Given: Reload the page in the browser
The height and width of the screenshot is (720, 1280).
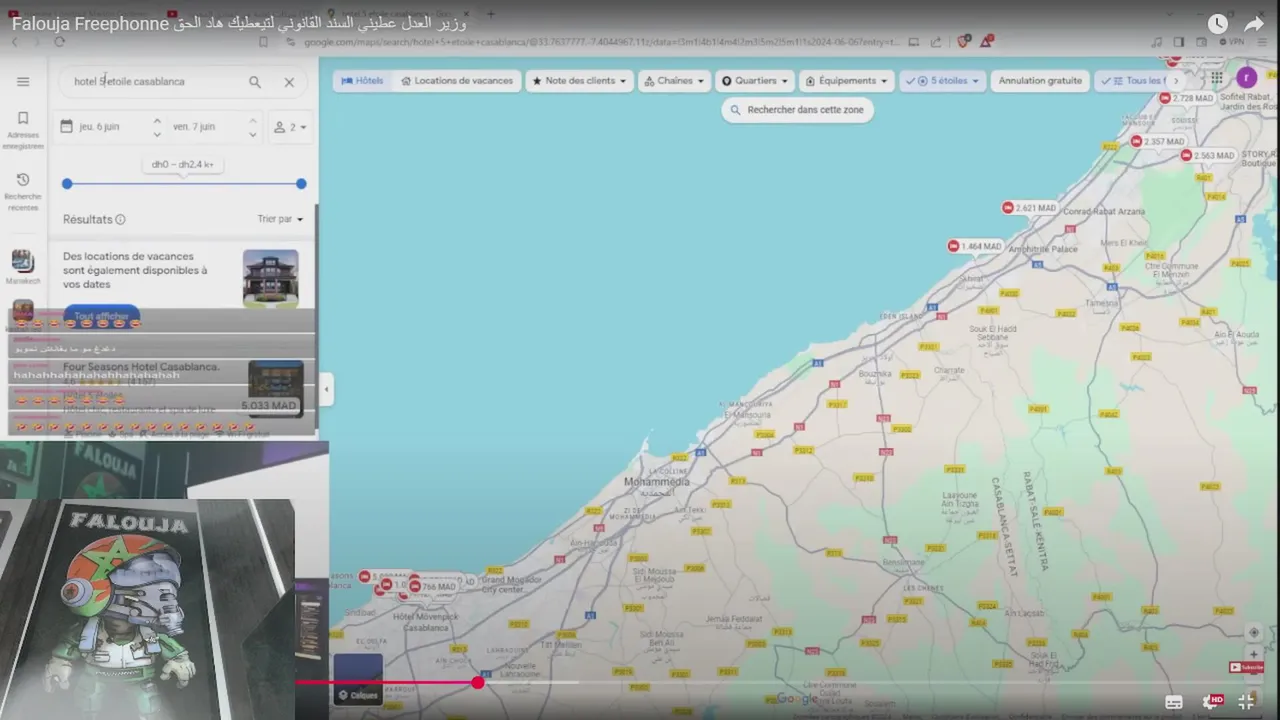Looking at the screenshot, I should click(60, 42).
